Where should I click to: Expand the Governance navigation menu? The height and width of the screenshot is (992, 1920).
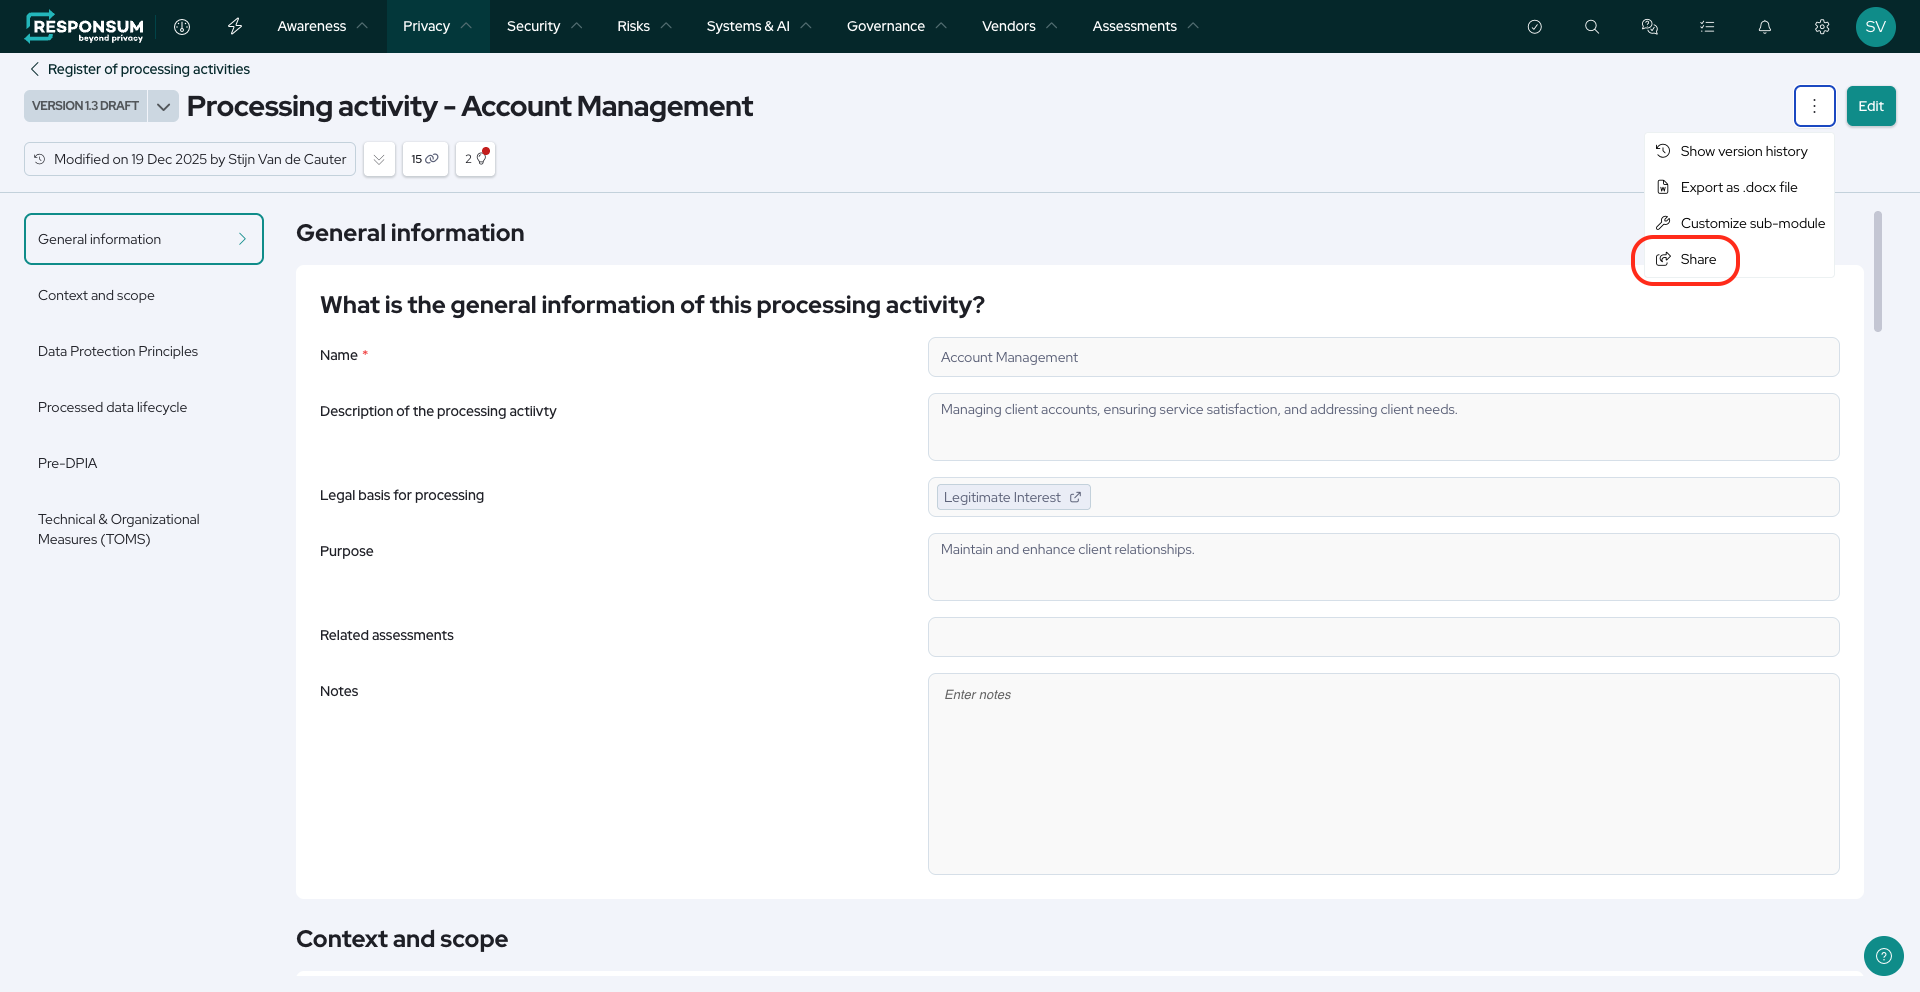tap(896, 26)
